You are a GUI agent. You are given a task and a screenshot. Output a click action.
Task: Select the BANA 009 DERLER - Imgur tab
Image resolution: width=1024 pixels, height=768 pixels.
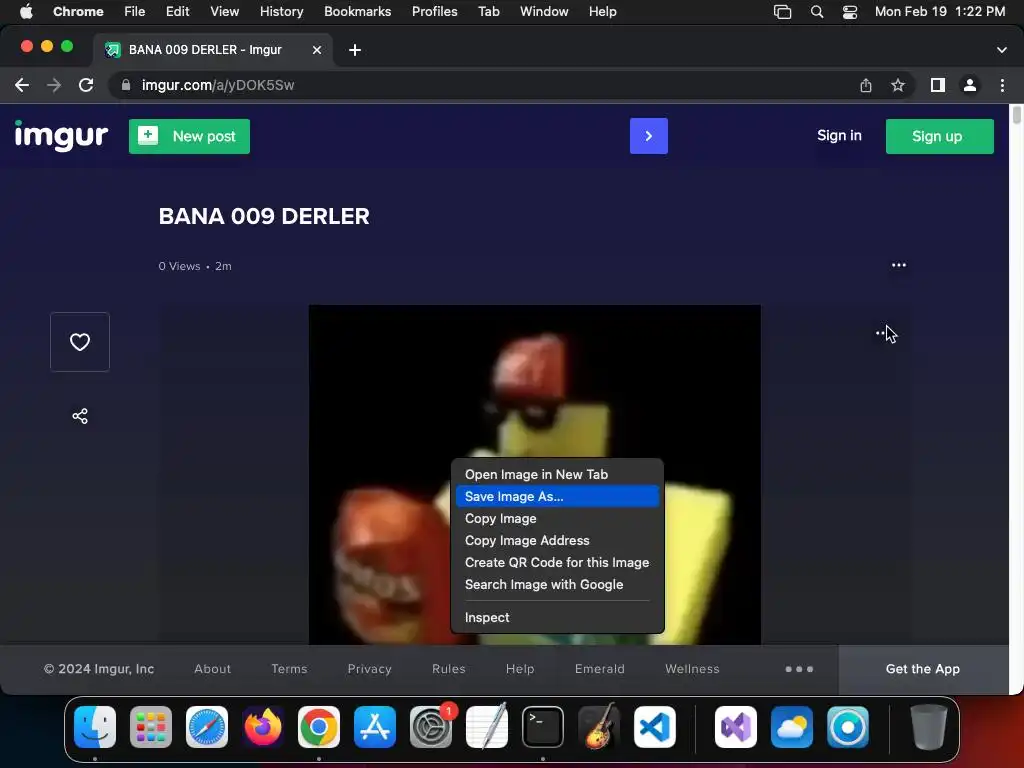(214, 50)
